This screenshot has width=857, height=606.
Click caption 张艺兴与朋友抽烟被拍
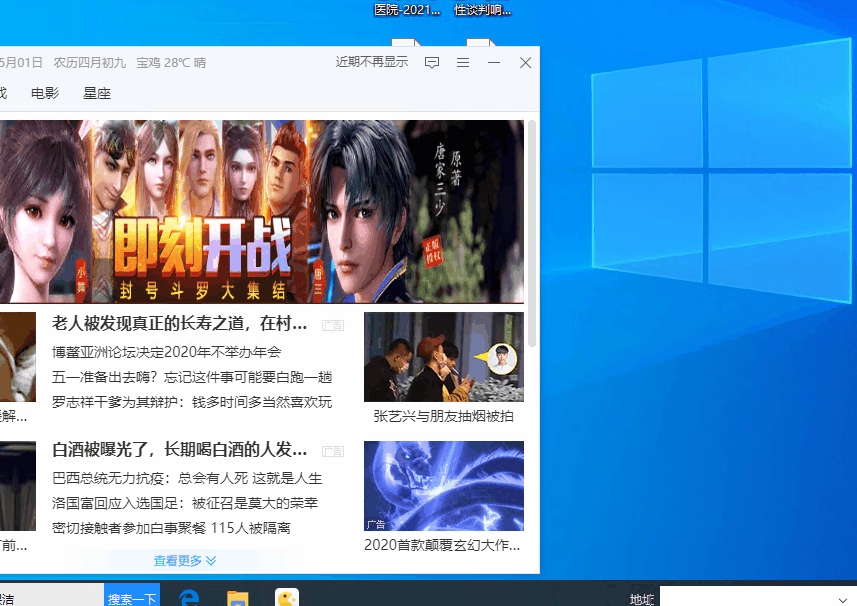[444, 416]
